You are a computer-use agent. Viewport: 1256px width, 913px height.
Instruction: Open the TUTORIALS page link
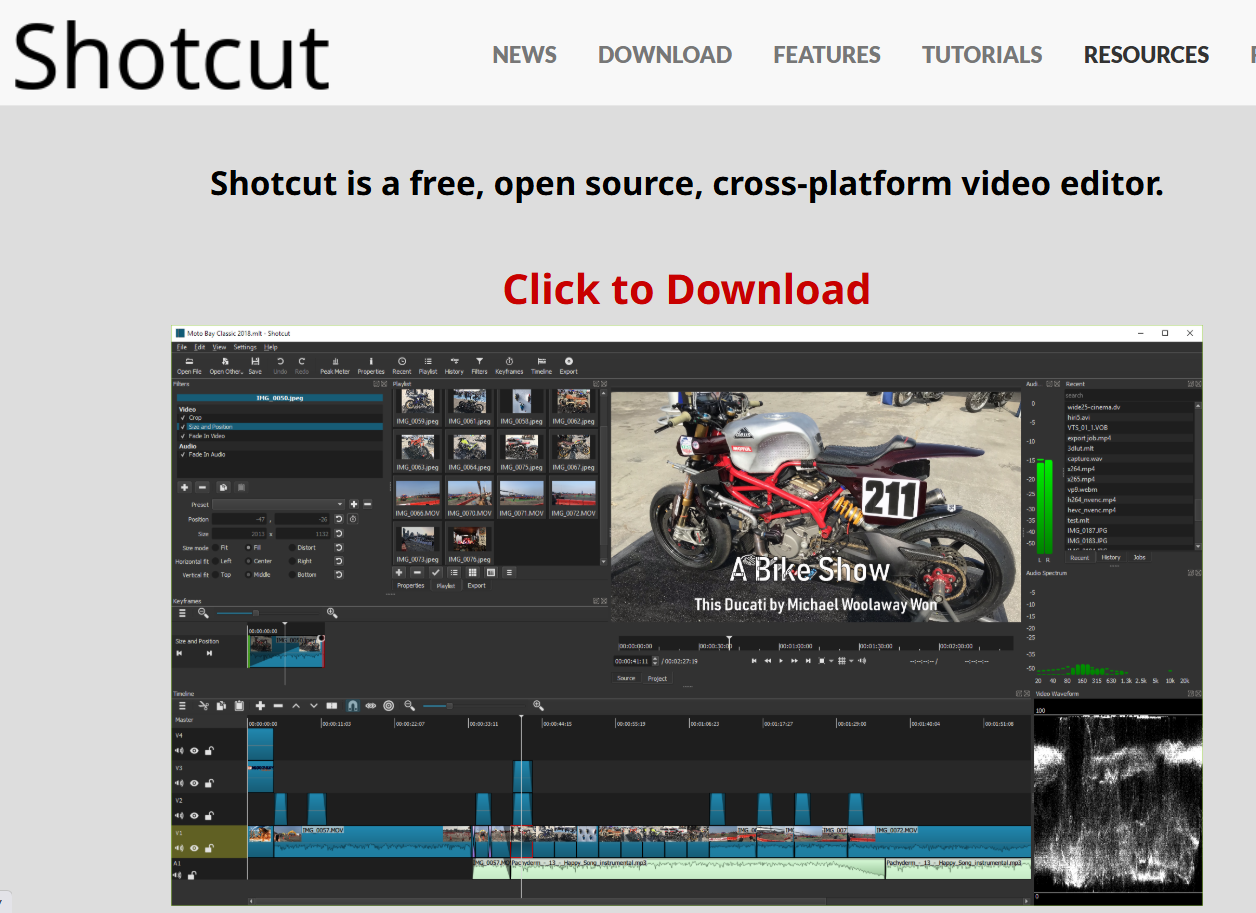pos(982,55)
